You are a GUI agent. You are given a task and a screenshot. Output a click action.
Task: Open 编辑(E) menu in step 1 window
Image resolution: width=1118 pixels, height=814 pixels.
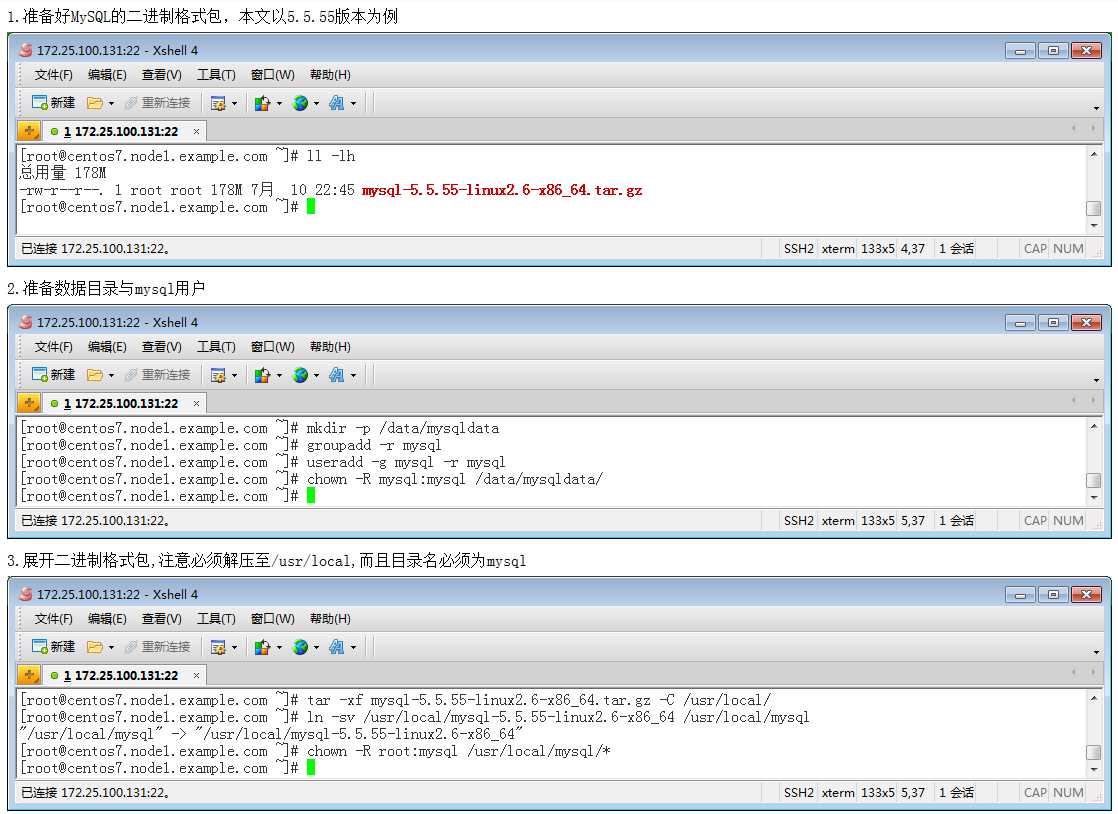coord(107,75)
